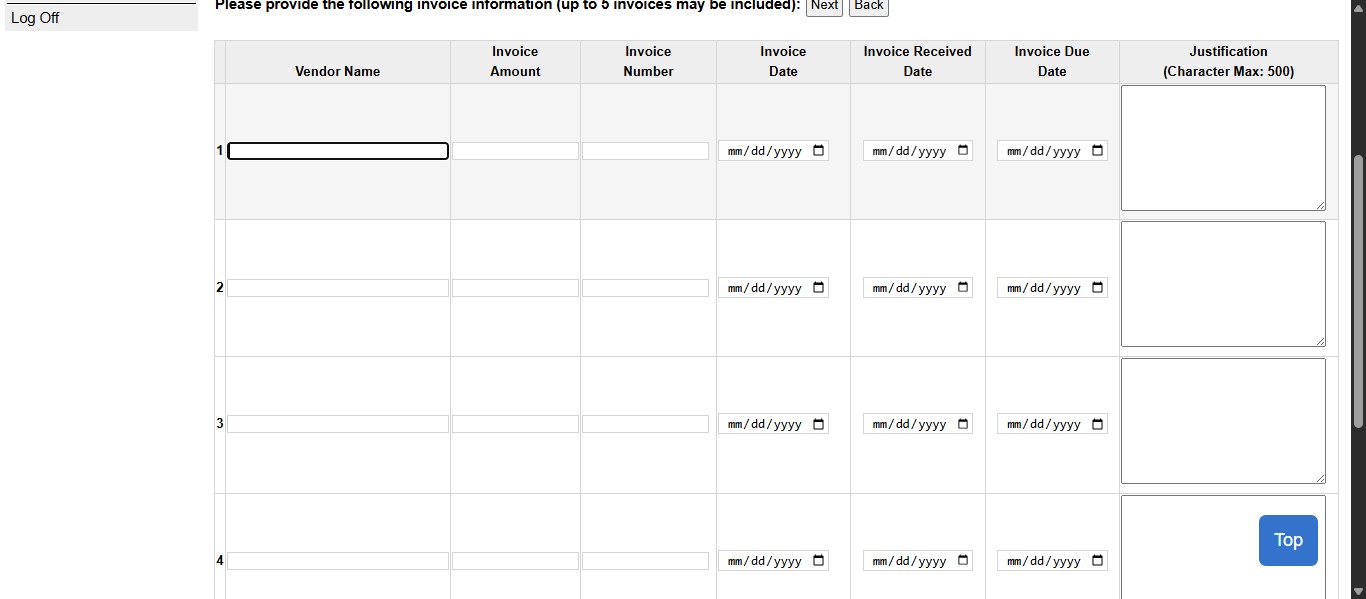Click the row 2 Invoice Amount field
The width and height of the screenshot is (1366, 599).
pyautogui.click(x=515, y=288)
